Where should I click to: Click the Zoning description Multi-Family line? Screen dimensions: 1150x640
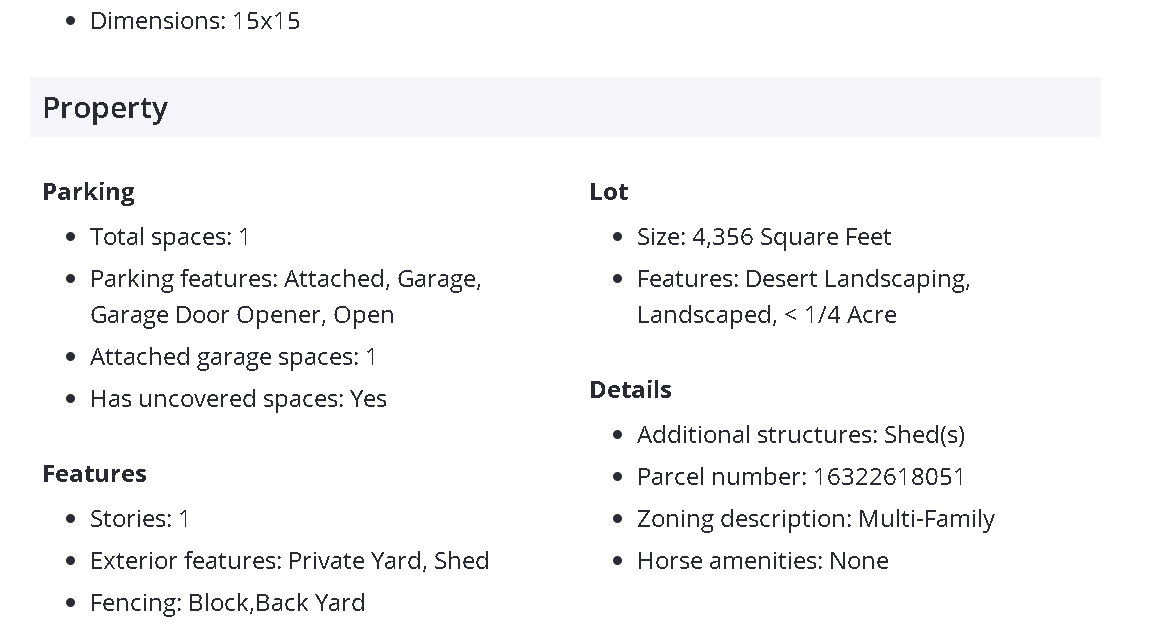815,519
